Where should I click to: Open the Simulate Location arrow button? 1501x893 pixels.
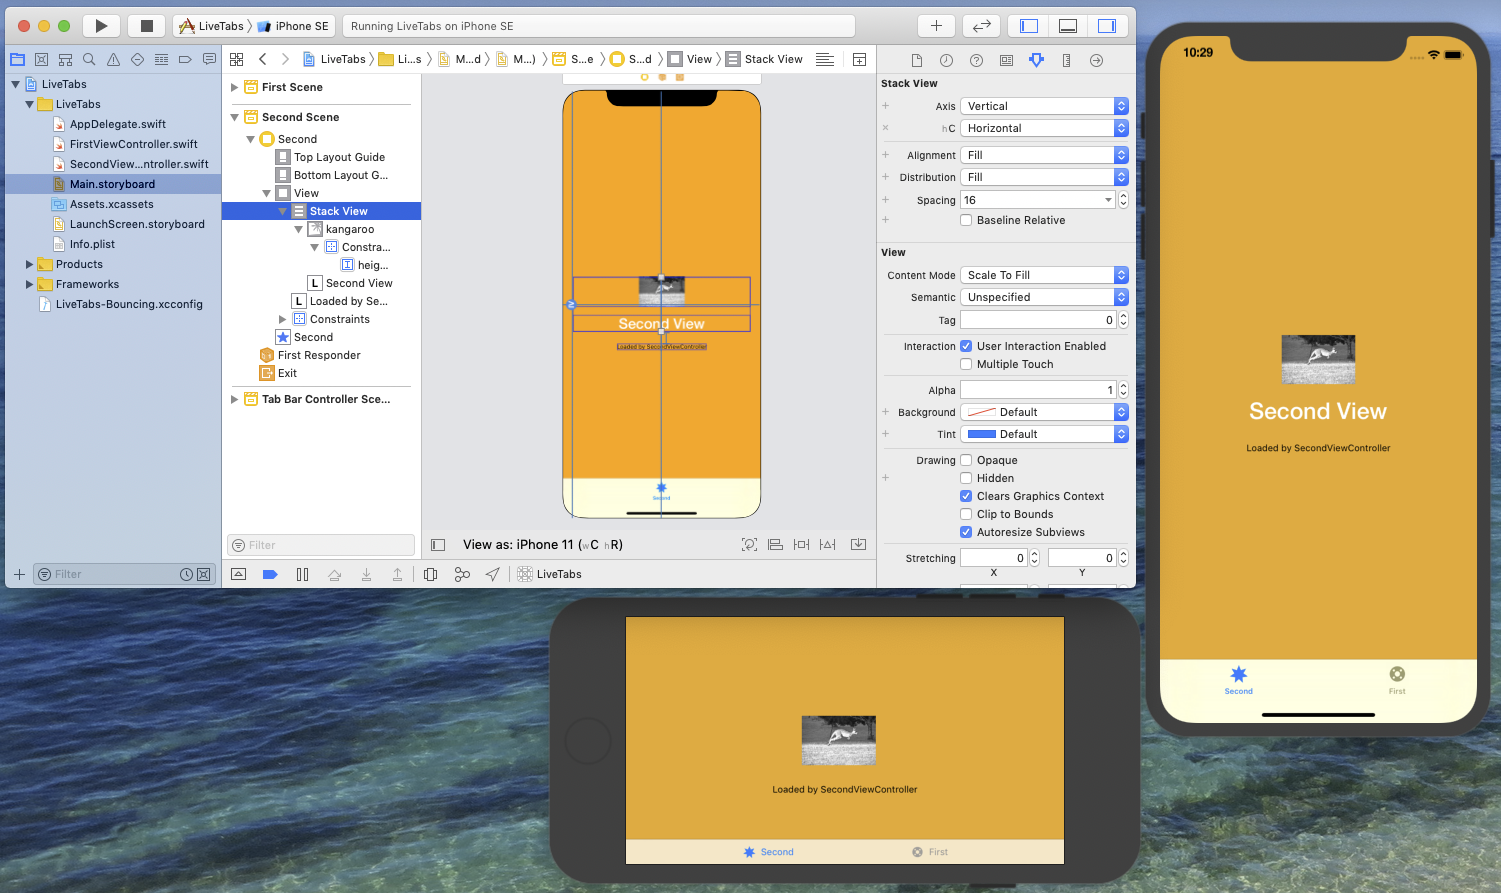(x=493, y=574)
